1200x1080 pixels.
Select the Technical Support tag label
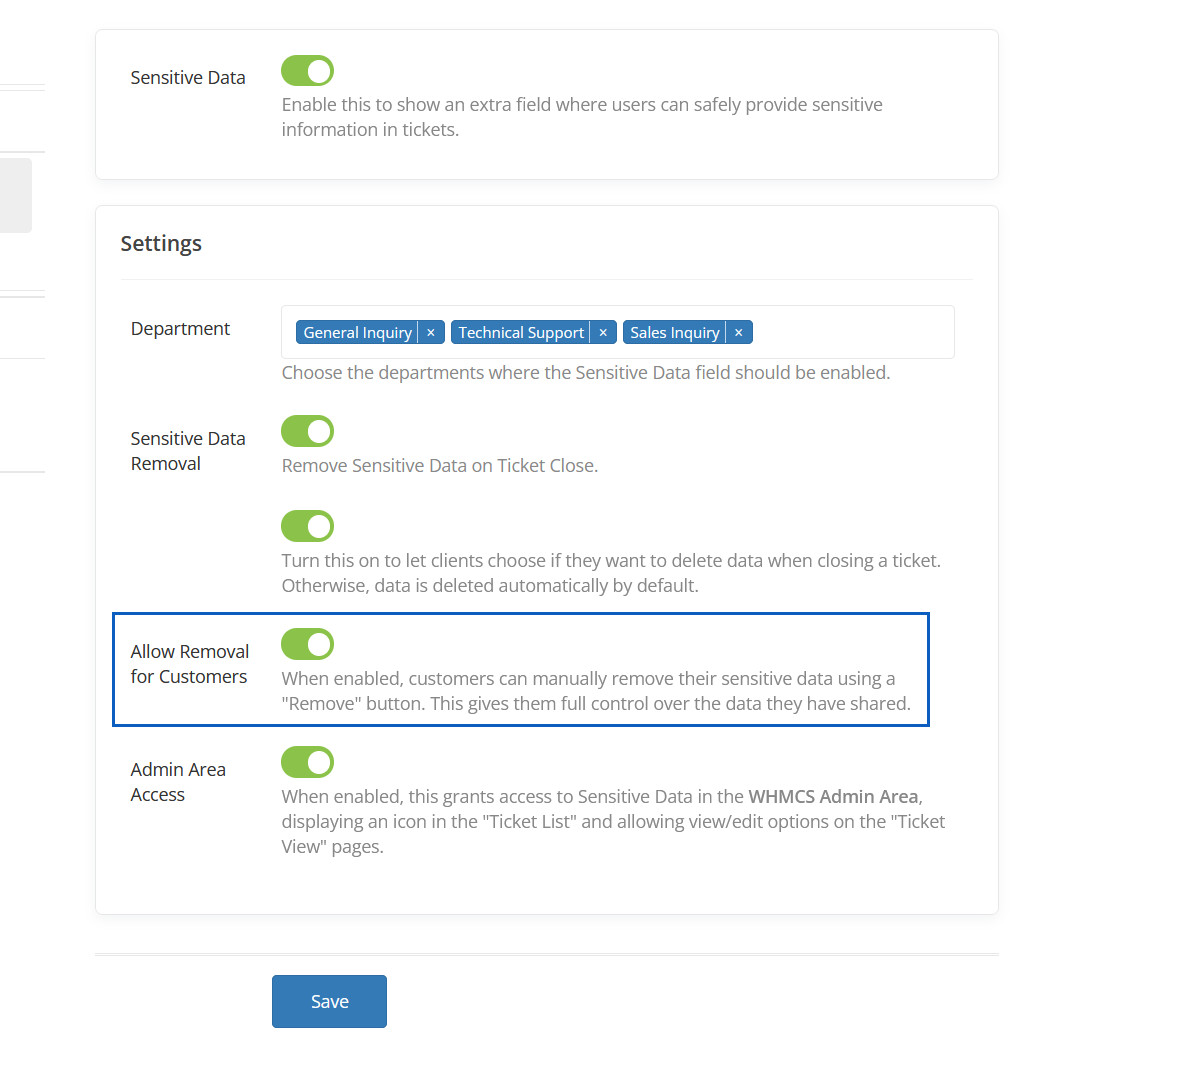tap(520, 333)
